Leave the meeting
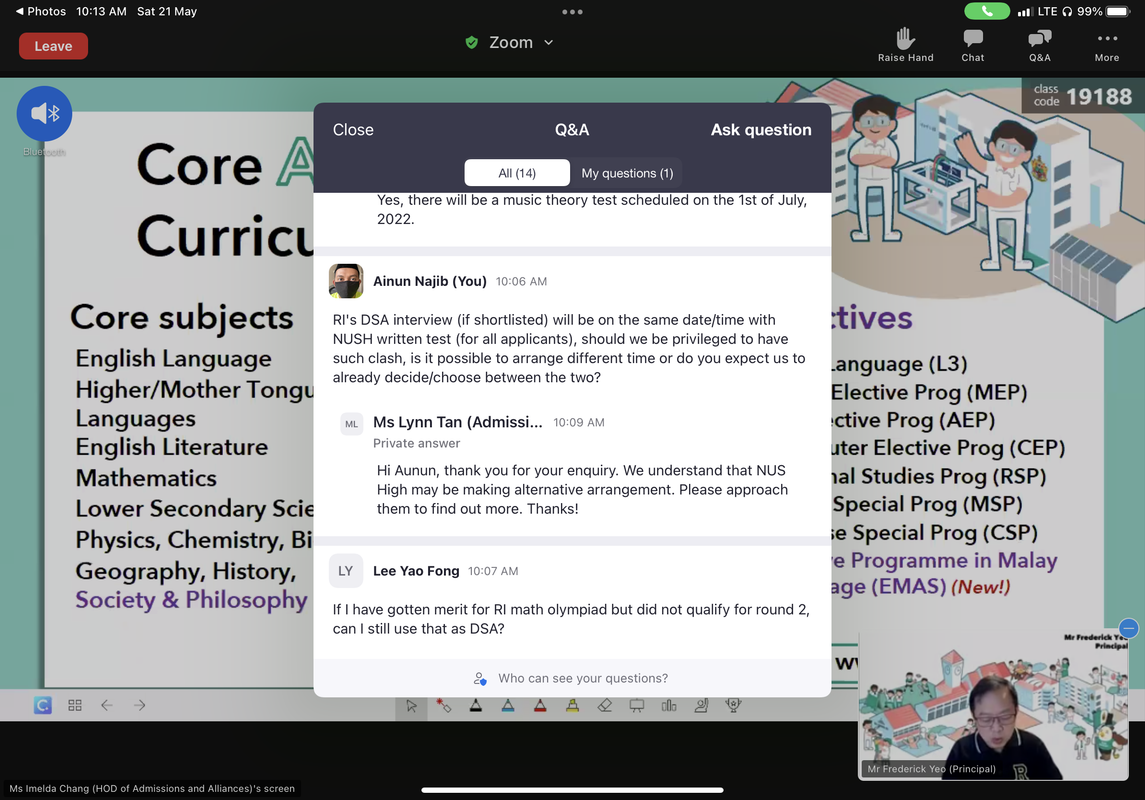The image size is (1145, 800). tap(53, 46)
